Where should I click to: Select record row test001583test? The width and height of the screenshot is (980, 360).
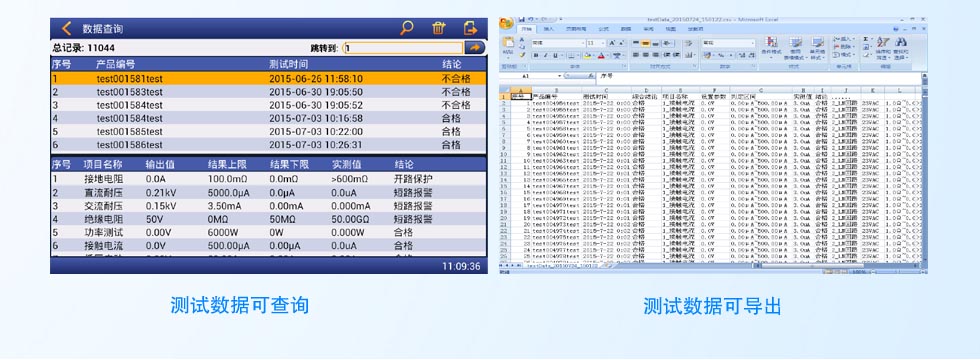pyautogui.click(x=268, y=92)
